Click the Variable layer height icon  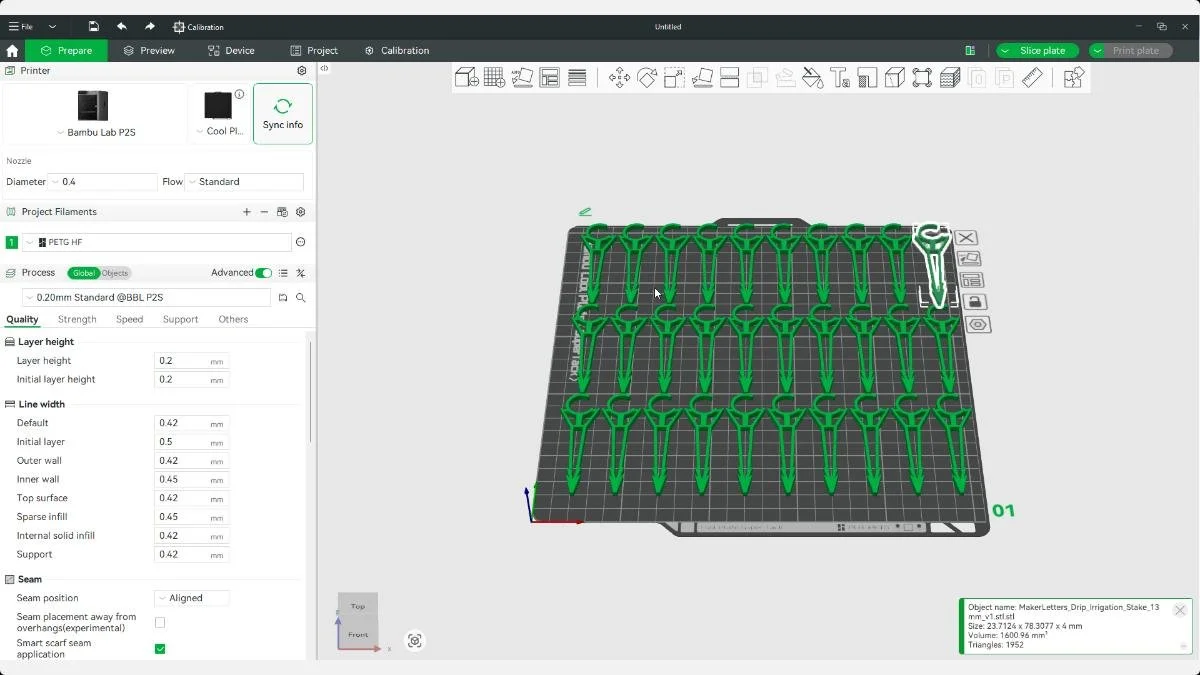577,77
